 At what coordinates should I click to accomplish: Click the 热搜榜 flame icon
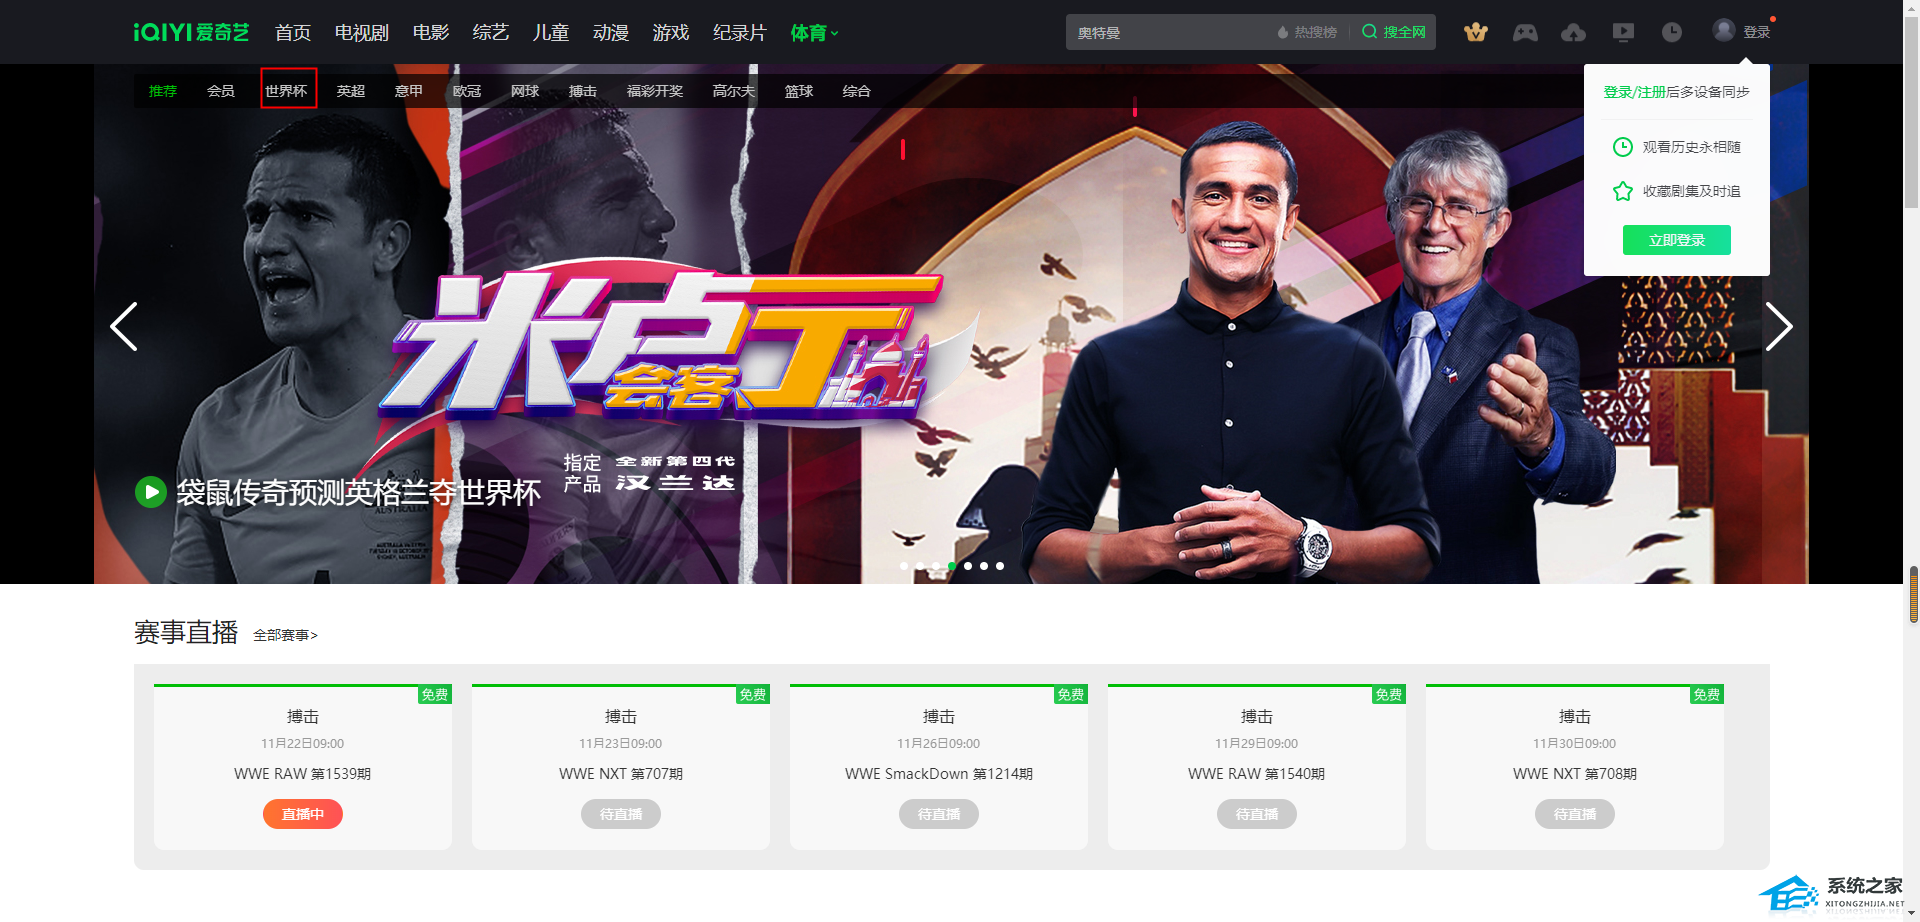pos(1282,32)
